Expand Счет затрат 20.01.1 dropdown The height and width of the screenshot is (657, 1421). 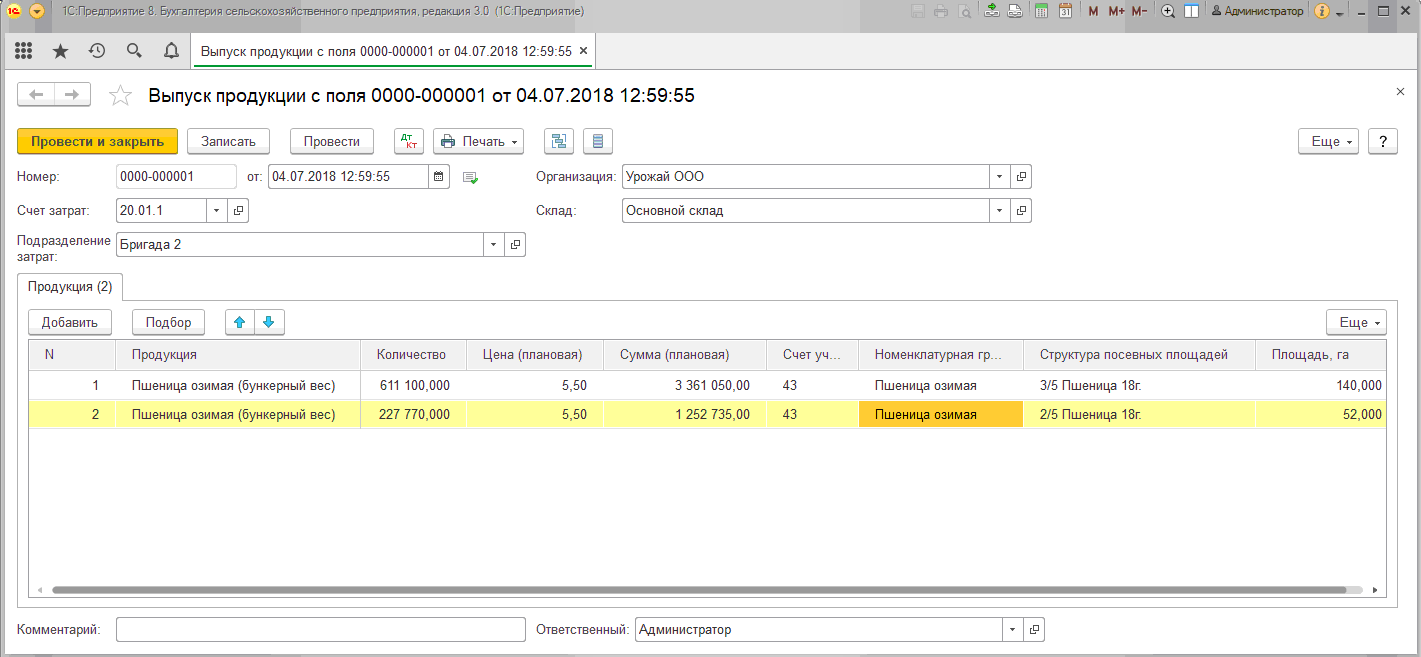coord(217,211)
